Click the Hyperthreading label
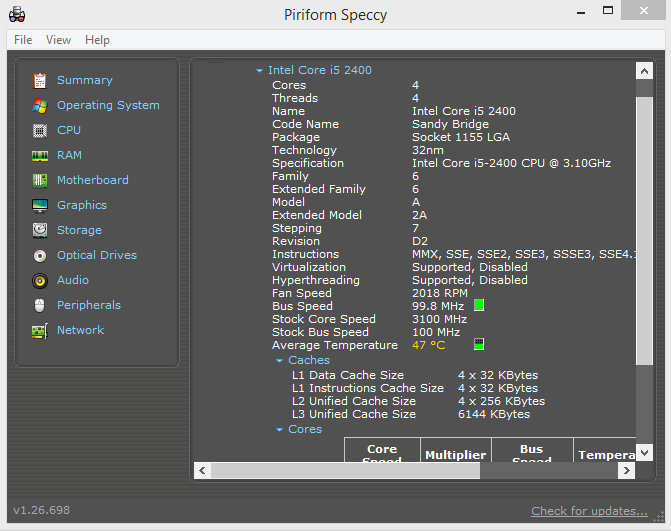This screenshot has height=531, width=671. pos(316,280)
